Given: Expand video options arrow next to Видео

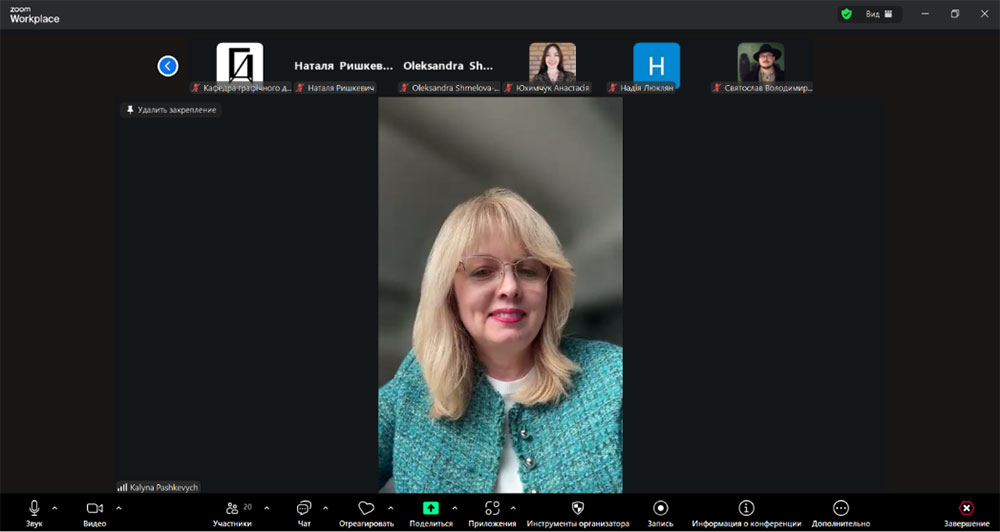Looking at the screenshot, I should 119,508.
